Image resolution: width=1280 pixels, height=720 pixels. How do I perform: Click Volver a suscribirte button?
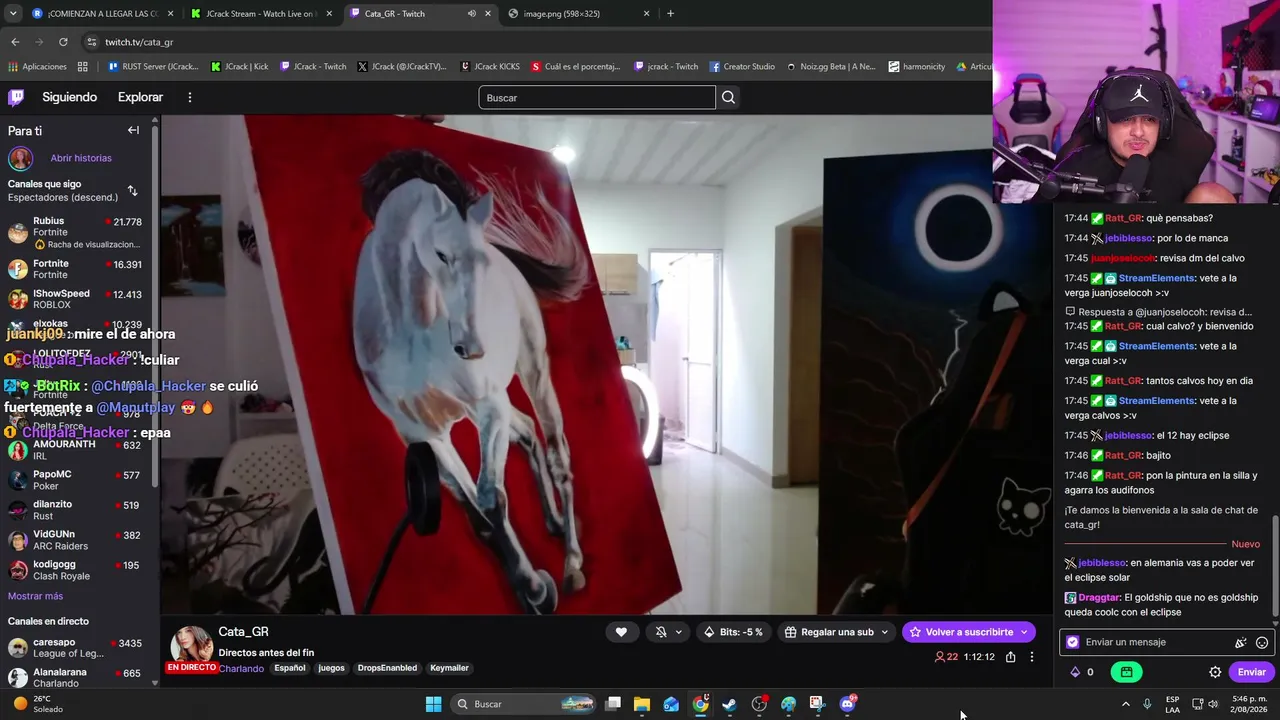tap(969, 632)
